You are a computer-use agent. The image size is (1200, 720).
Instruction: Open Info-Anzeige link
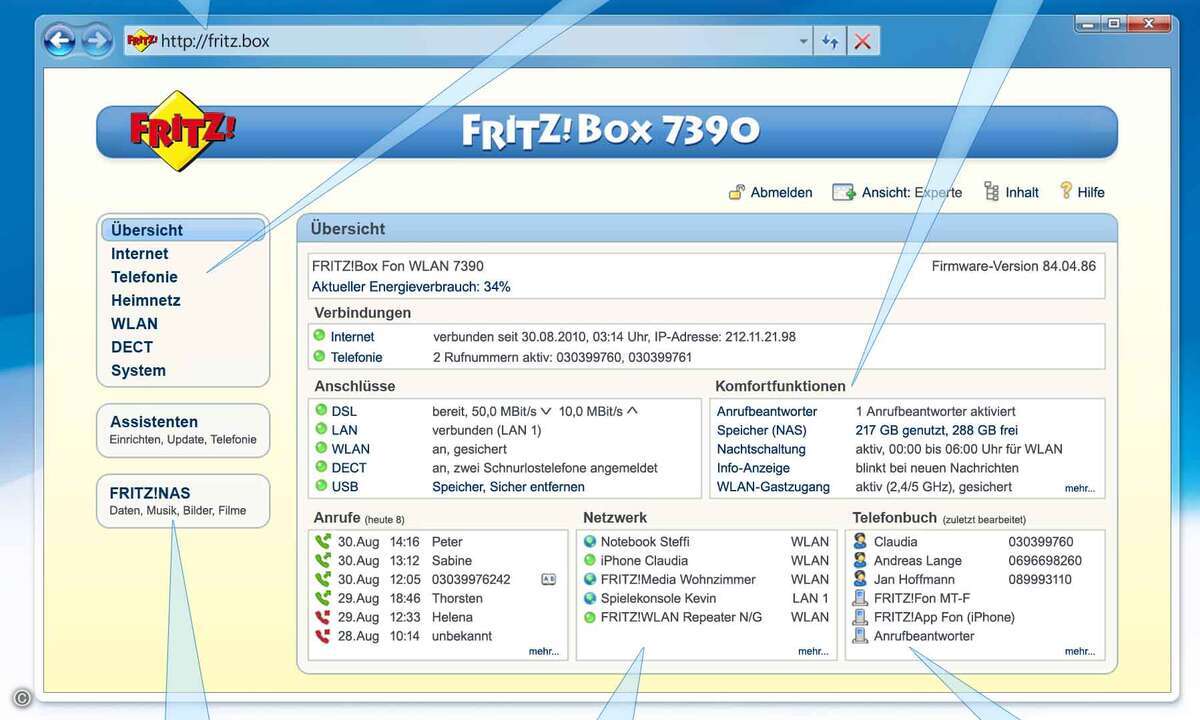(753, 468)
